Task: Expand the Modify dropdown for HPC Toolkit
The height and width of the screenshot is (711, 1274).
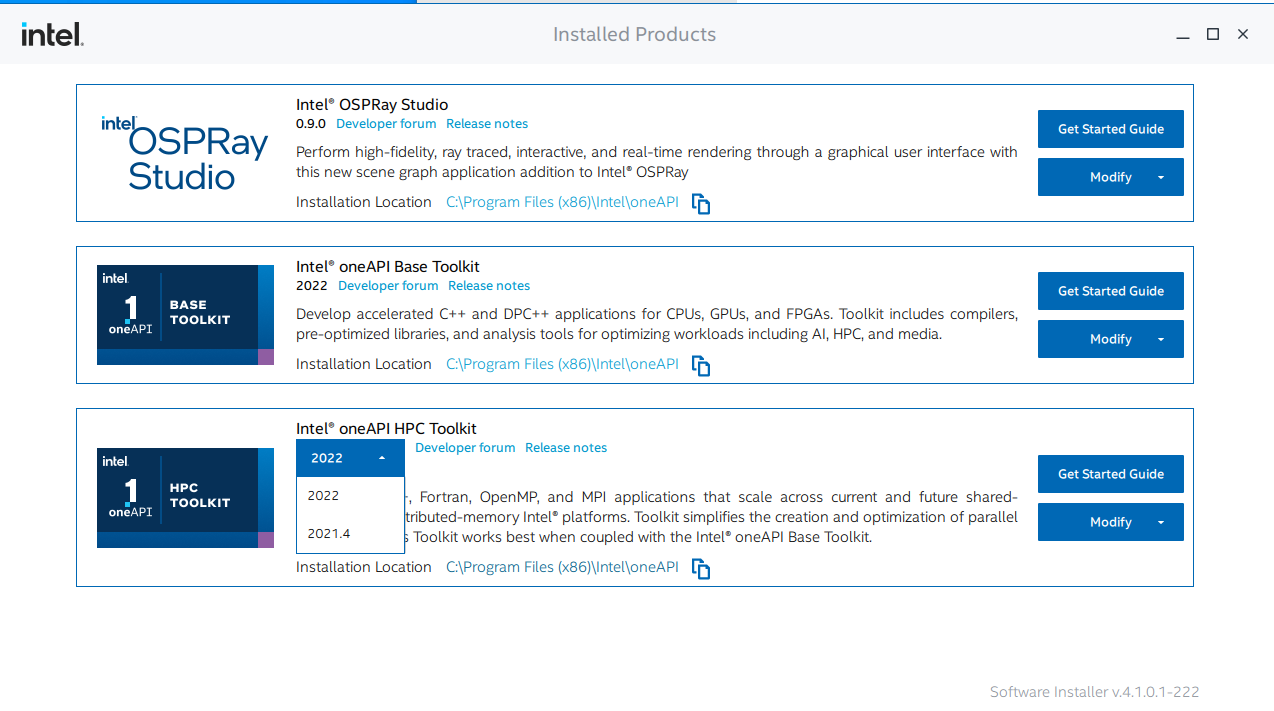Action: (1160, 521)
